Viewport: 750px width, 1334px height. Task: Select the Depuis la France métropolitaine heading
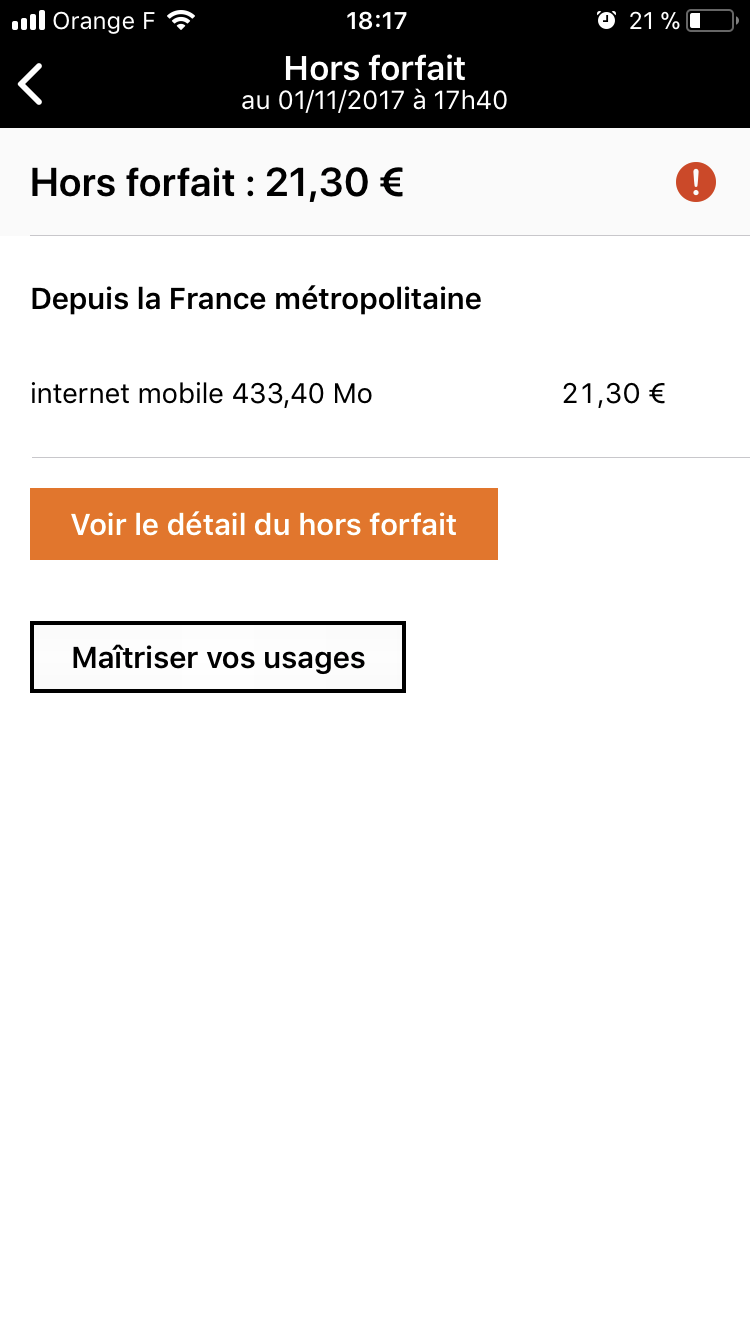[256, 298]
